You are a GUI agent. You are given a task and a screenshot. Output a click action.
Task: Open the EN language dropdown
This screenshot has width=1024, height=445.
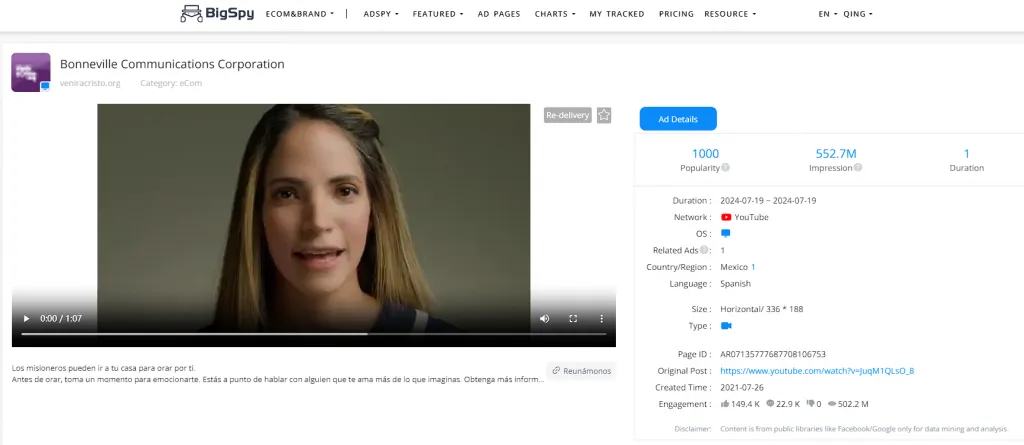coord(827,14)
